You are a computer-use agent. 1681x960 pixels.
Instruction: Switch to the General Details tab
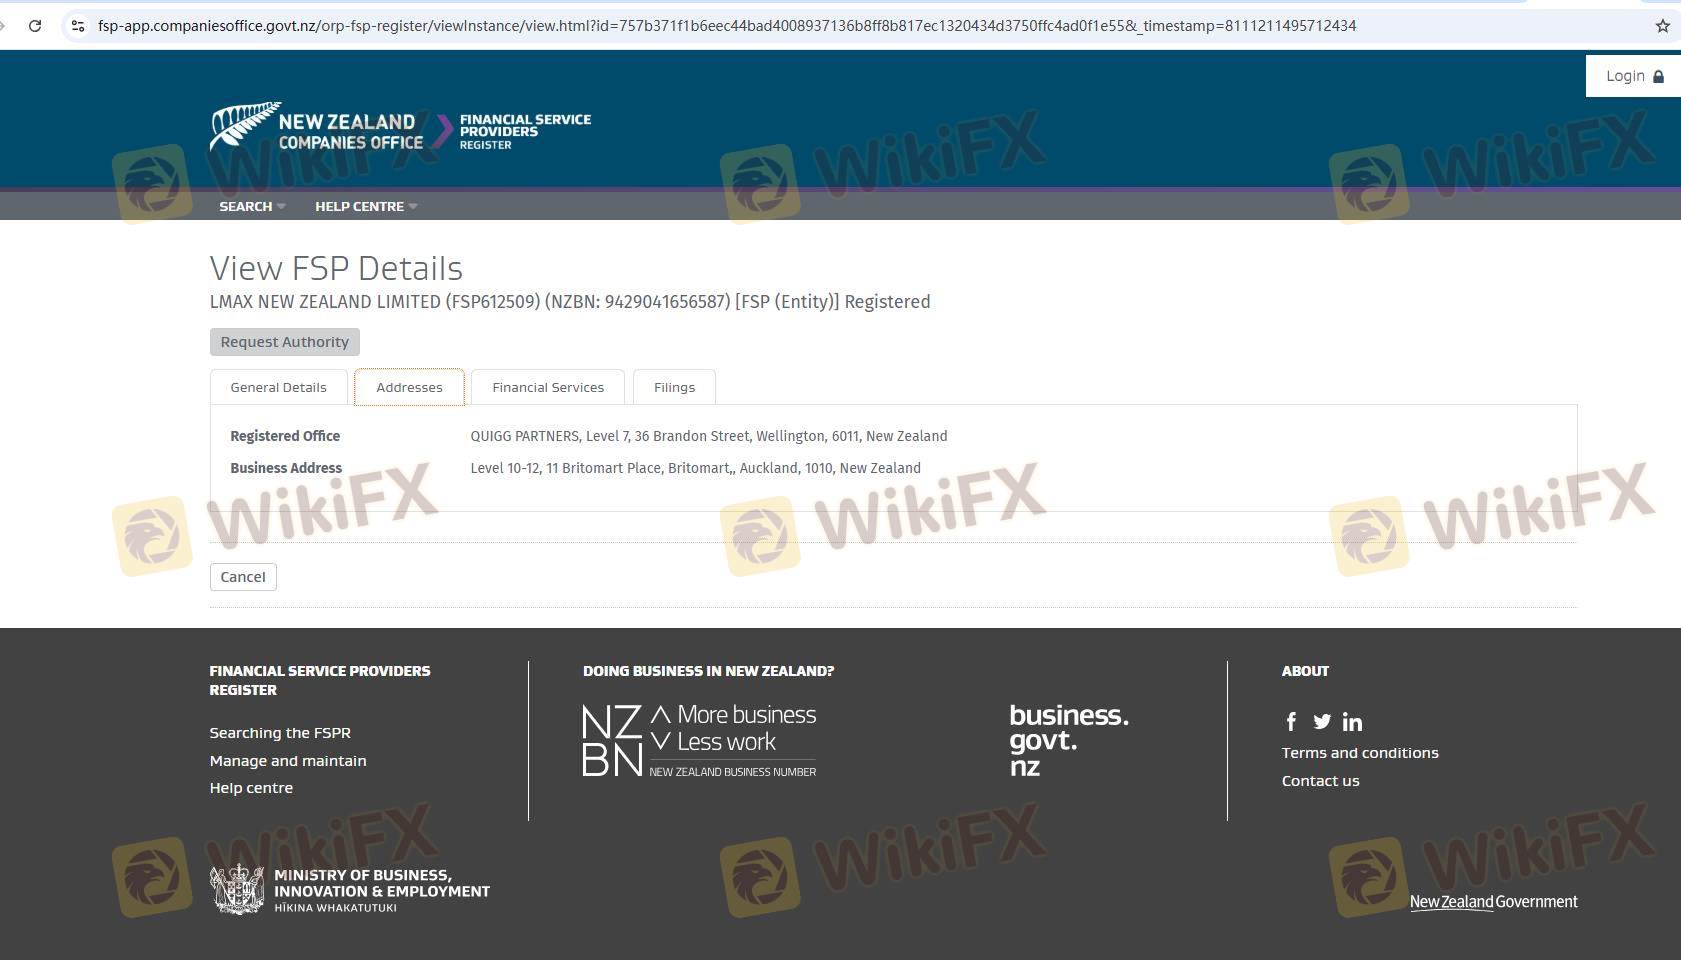pos(278,388)
